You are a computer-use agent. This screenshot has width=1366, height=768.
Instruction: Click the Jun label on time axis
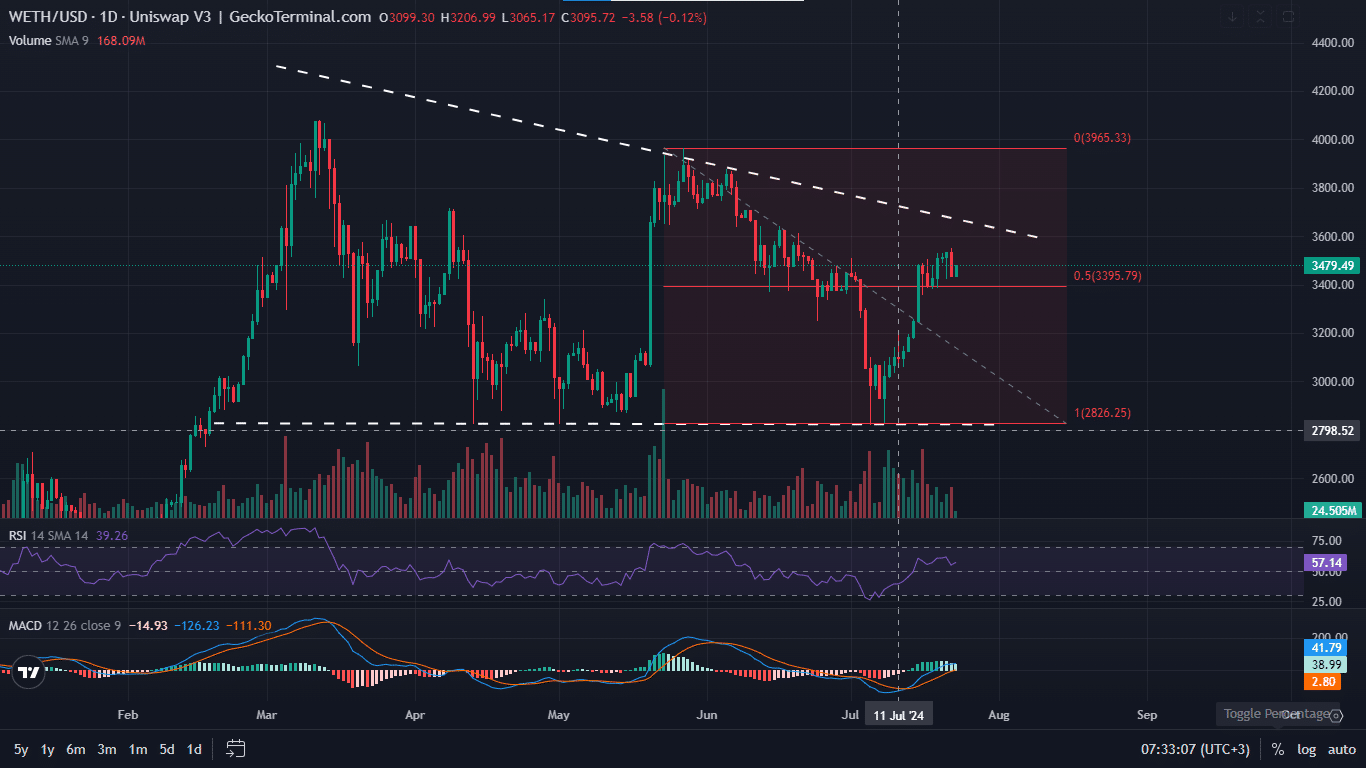707,715
